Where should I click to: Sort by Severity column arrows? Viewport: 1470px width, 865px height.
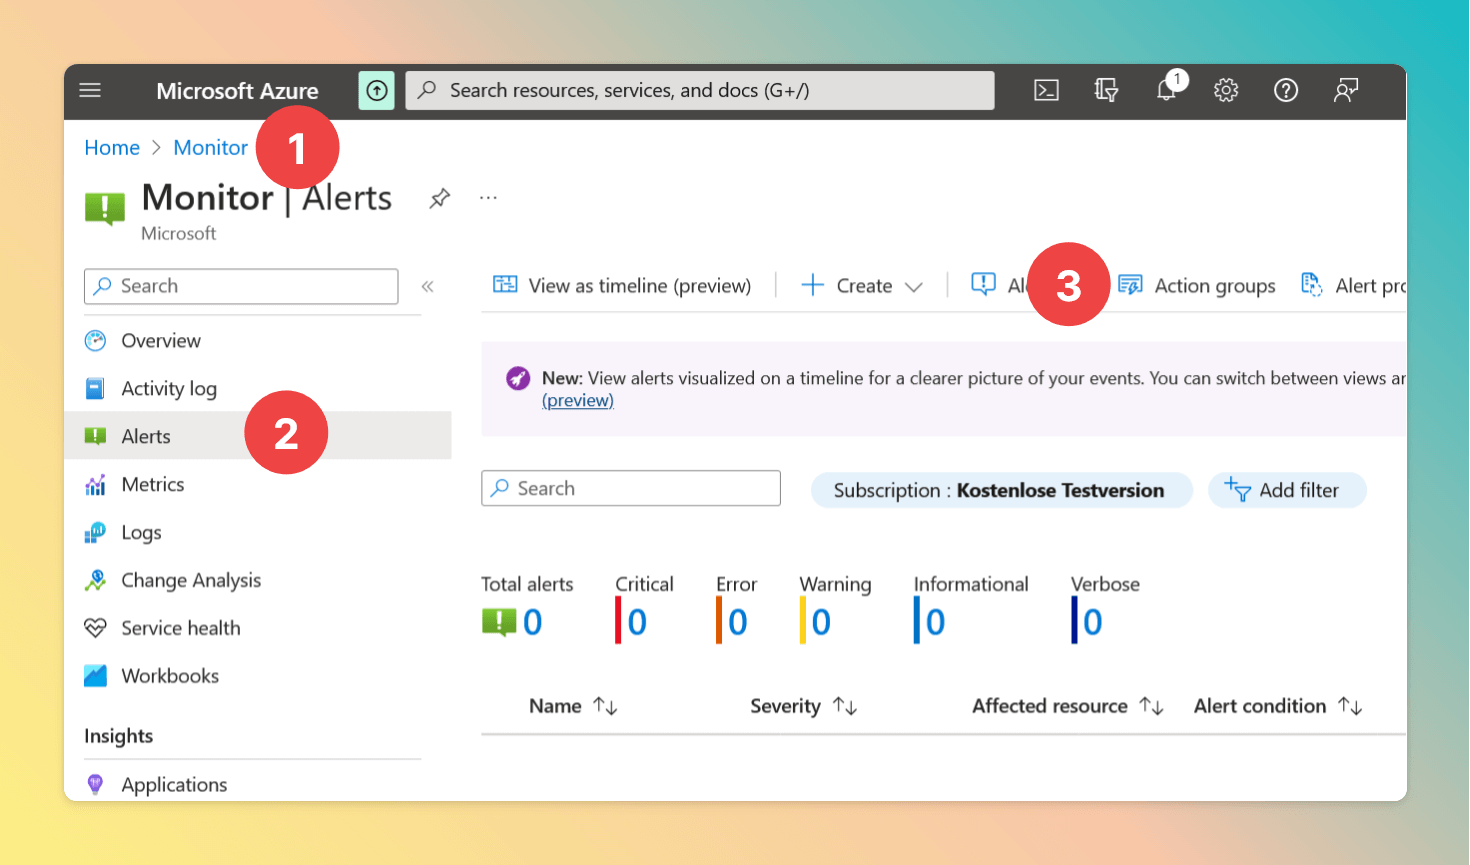pos(845,706)
